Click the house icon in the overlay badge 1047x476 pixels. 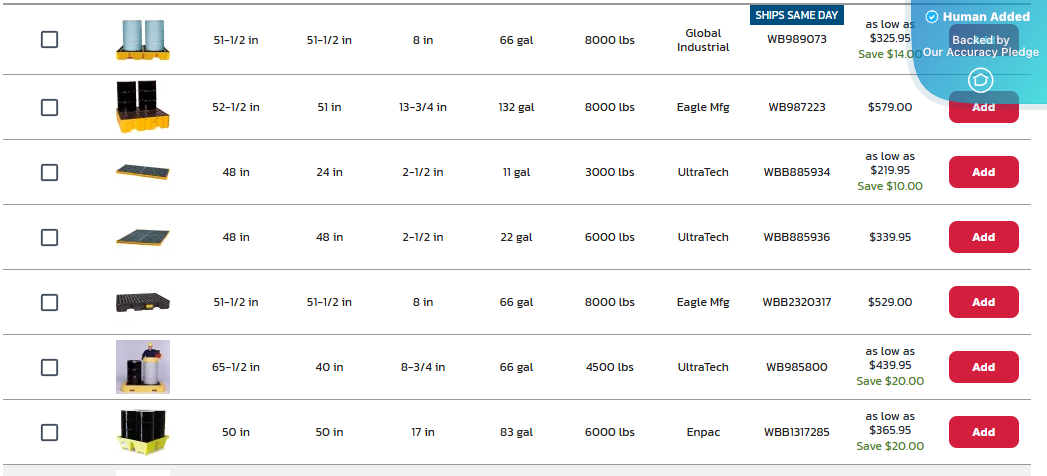[980, 80]
